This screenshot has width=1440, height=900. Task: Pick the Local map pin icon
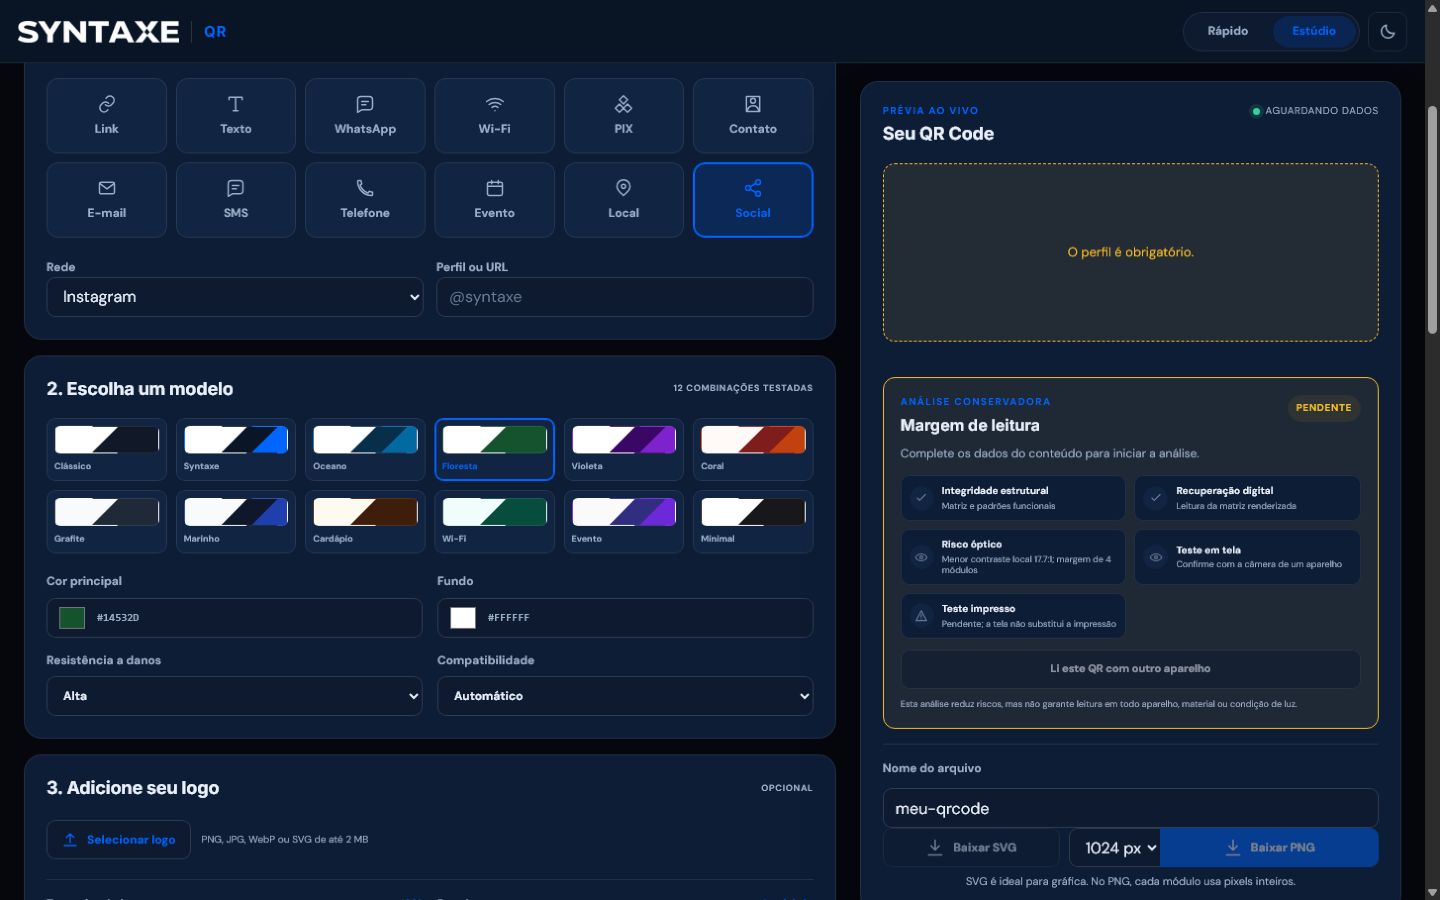624,188
